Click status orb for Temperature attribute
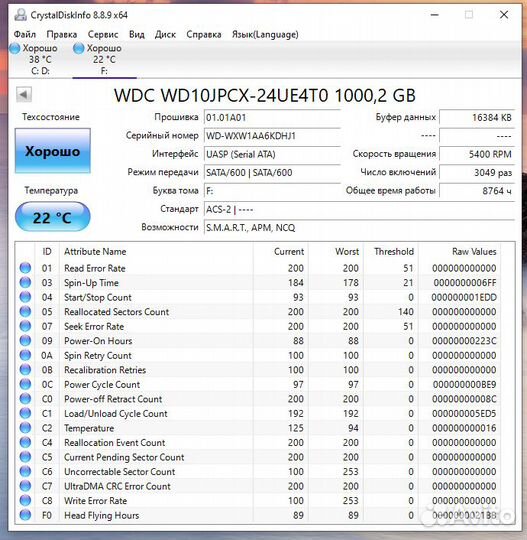 pyautogui.click(x=25, y=428)
